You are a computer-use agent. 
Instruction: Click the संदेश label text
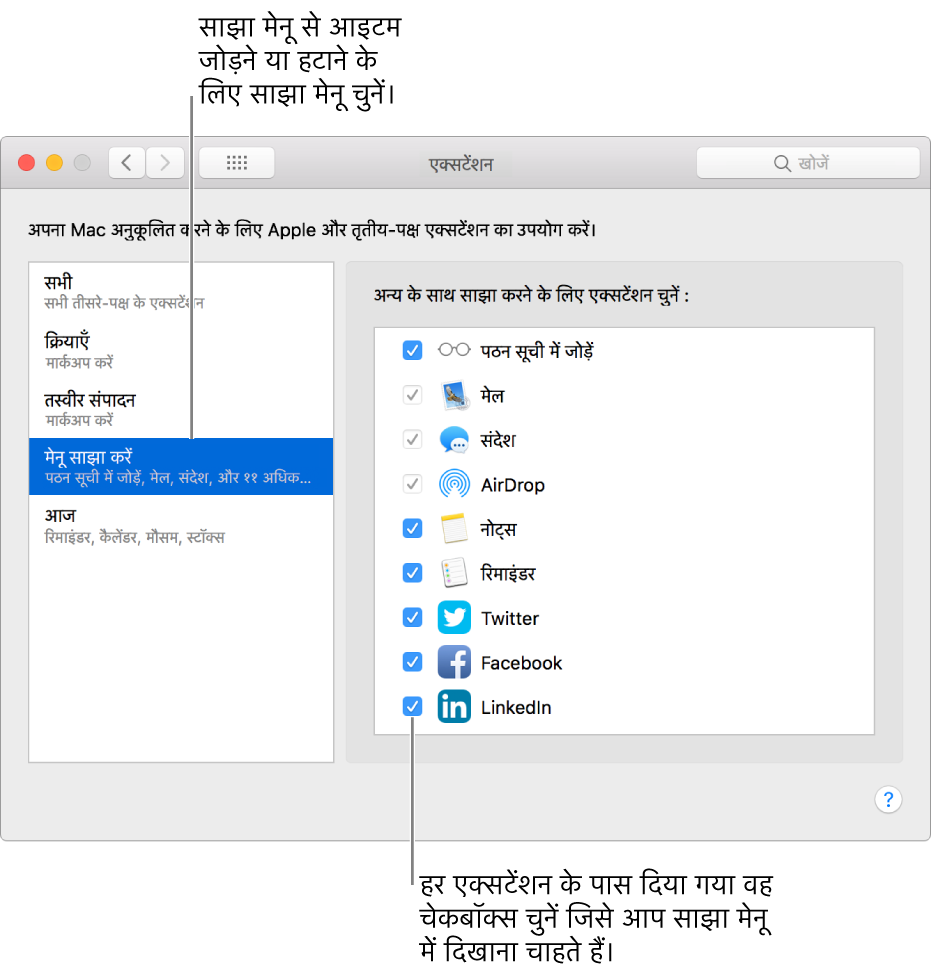tap(498, 439)
